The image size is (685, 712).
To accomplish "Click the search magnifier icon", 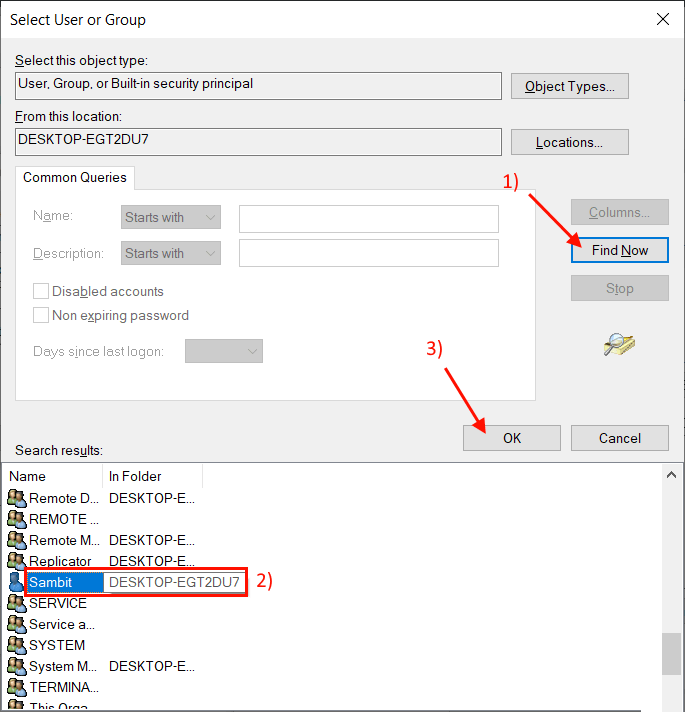I will 619,345.
